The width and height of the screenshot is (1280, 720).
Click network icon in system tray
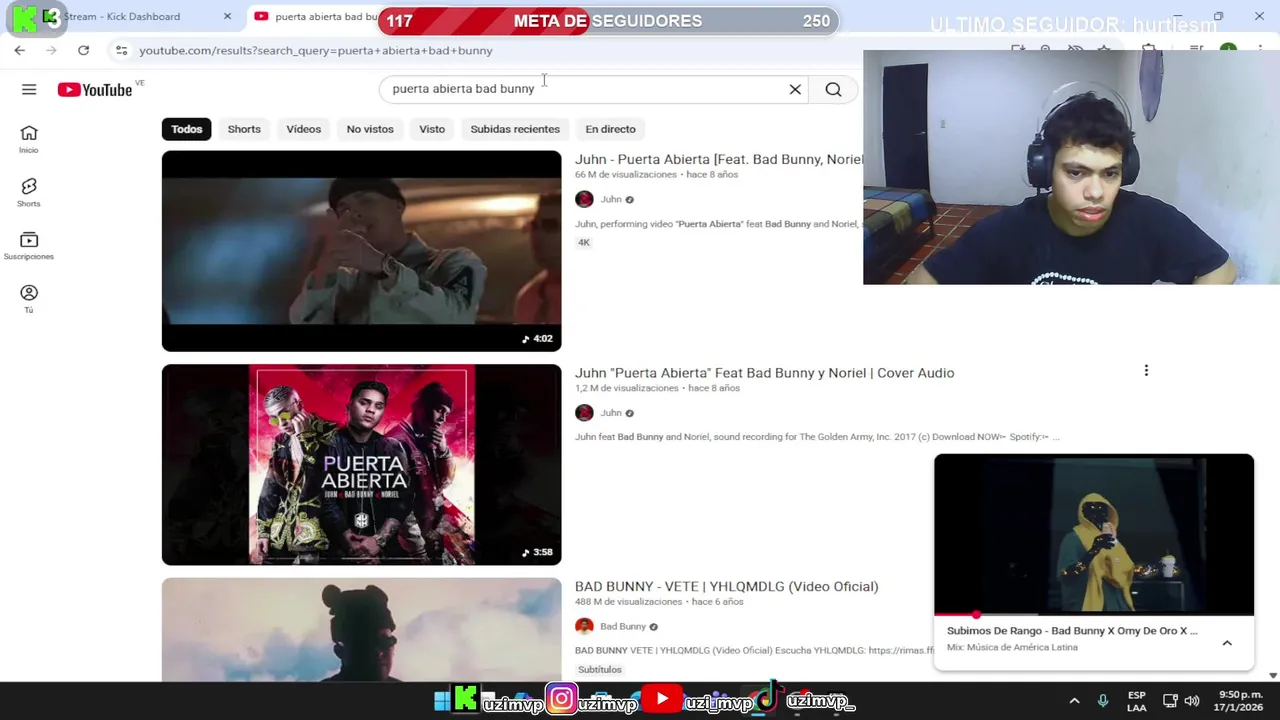1169,701
